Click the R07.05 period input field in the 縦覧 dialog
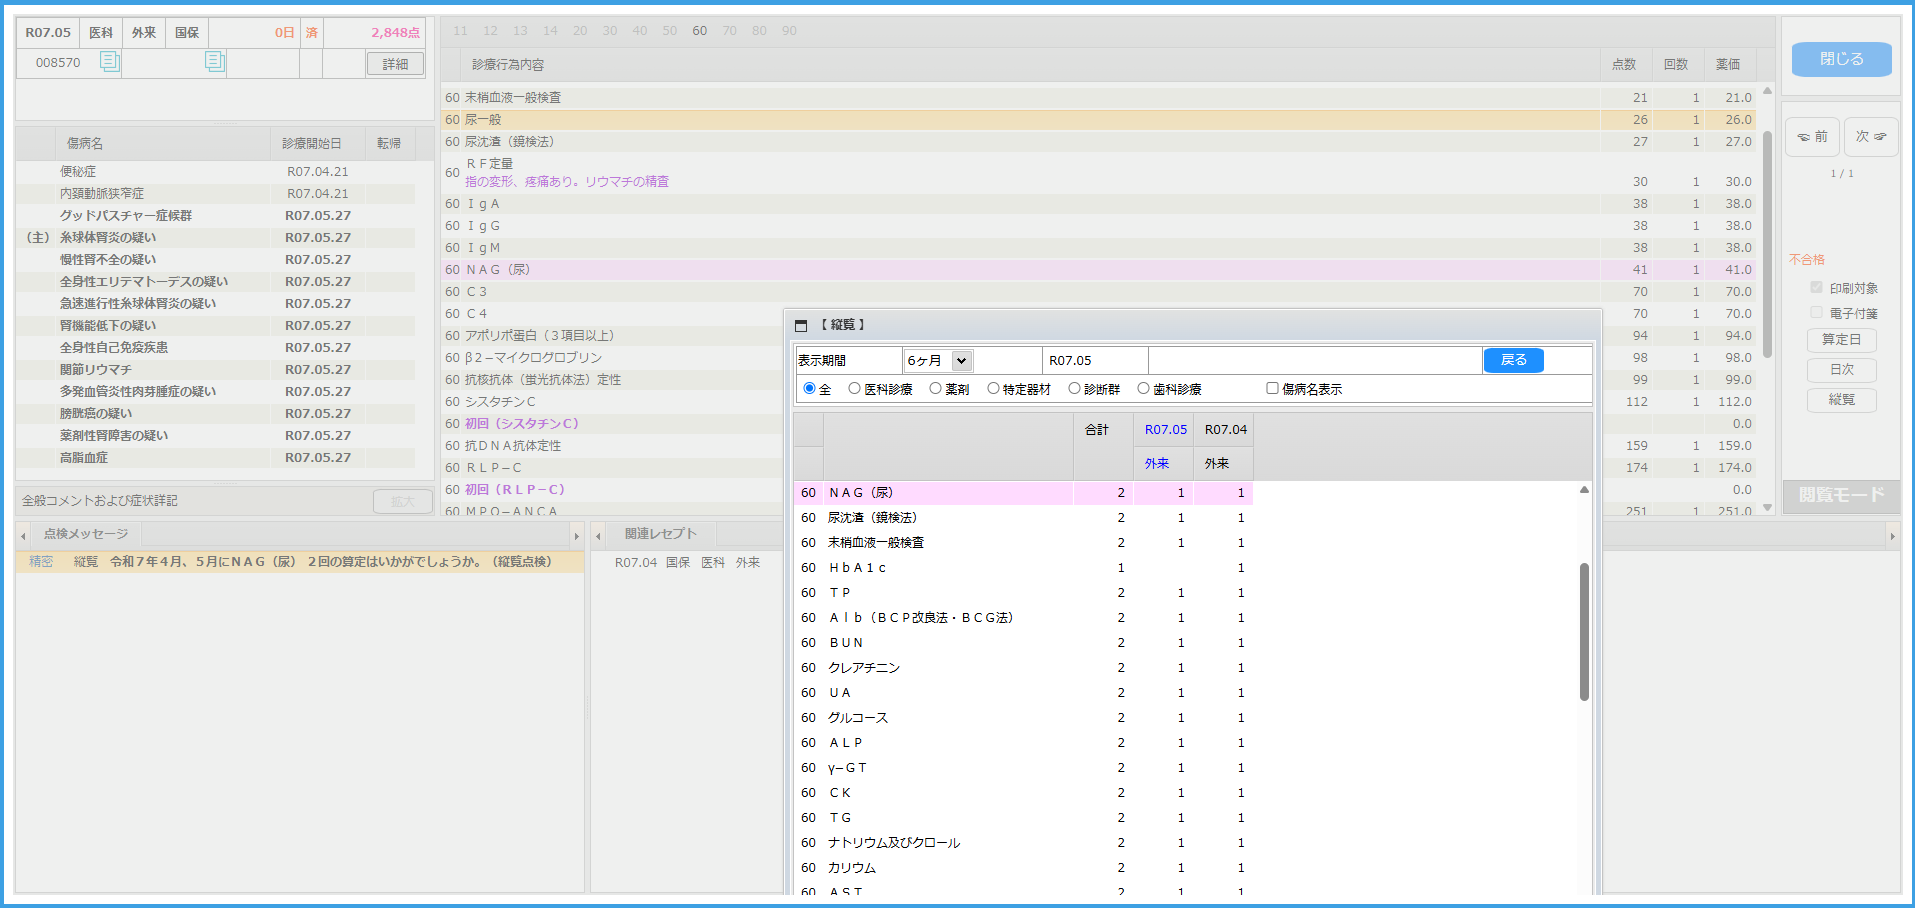 point(1095,360)
